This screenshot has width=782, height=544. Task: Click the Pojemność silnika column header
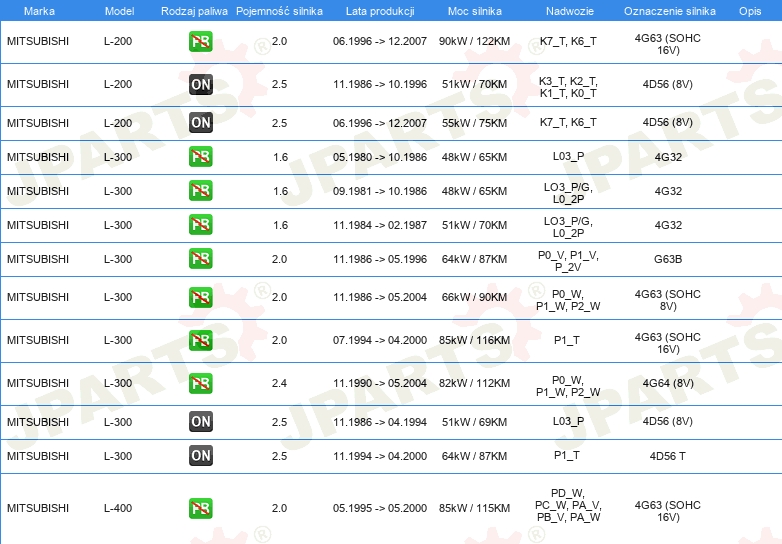coord(279,11)
